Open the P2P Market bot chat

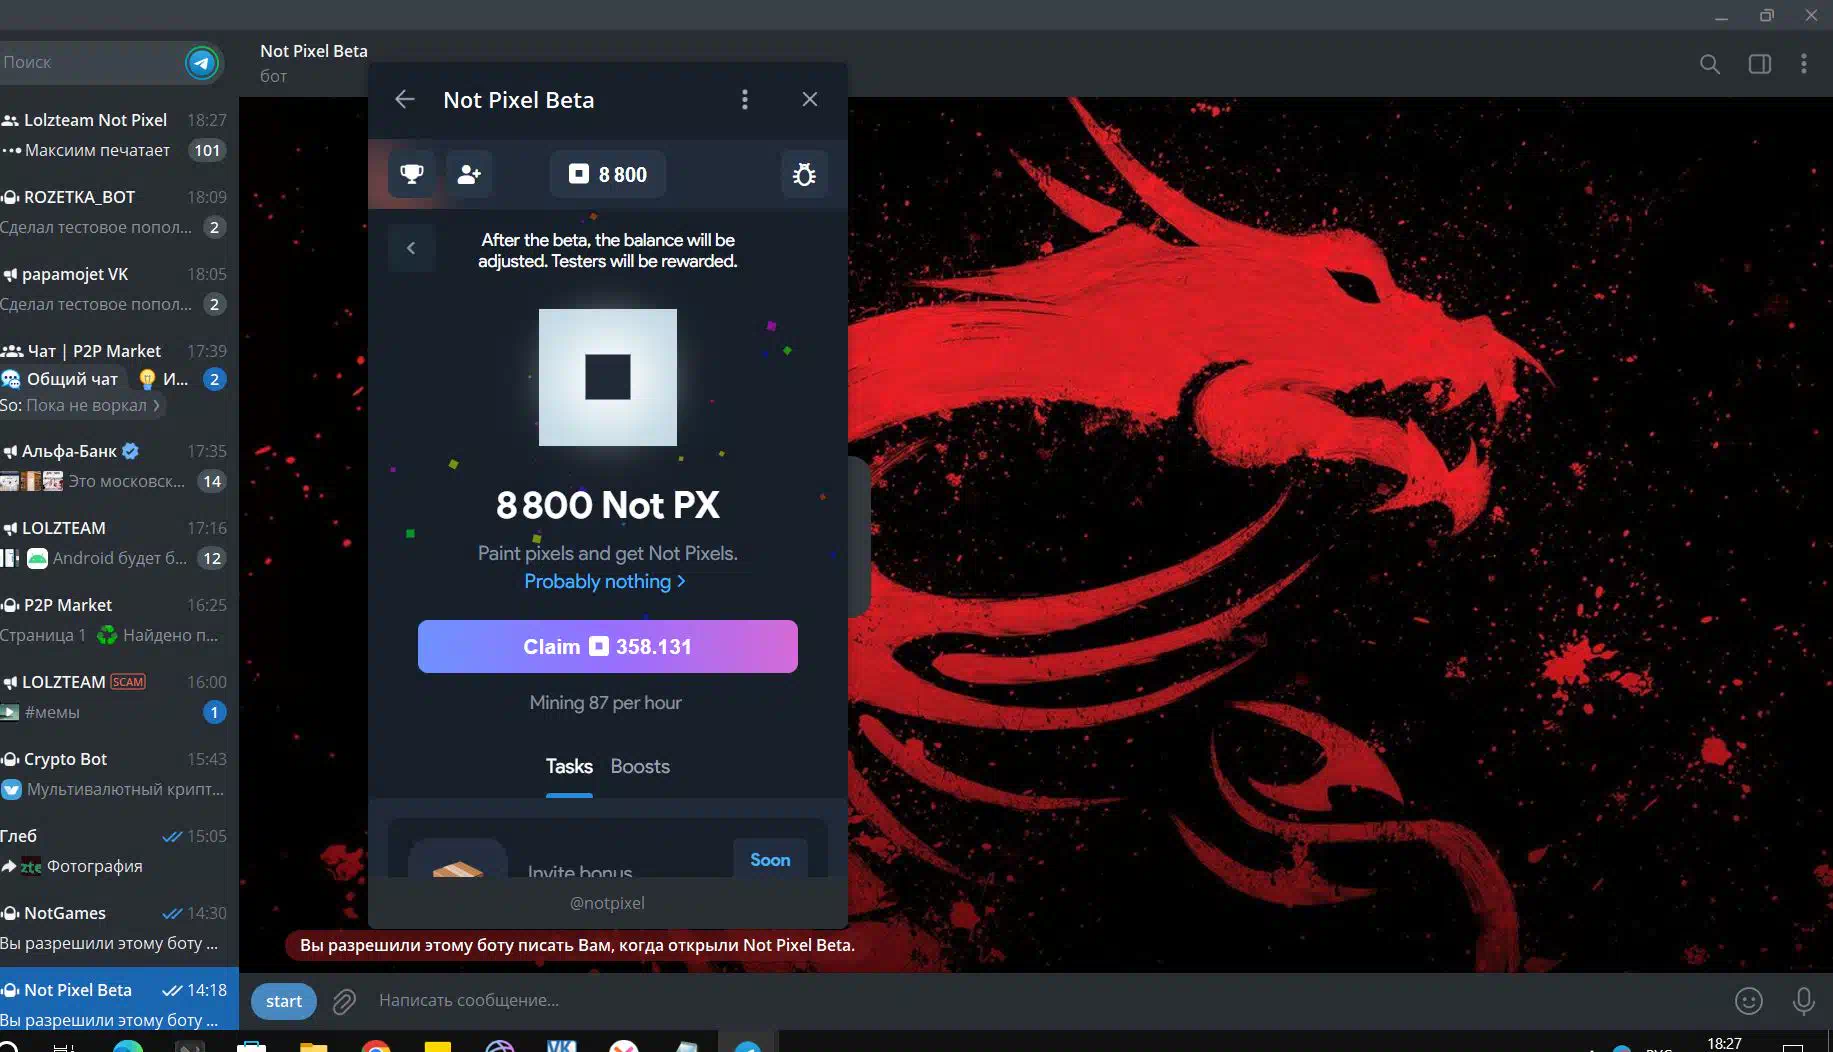[x=119, y=620]
